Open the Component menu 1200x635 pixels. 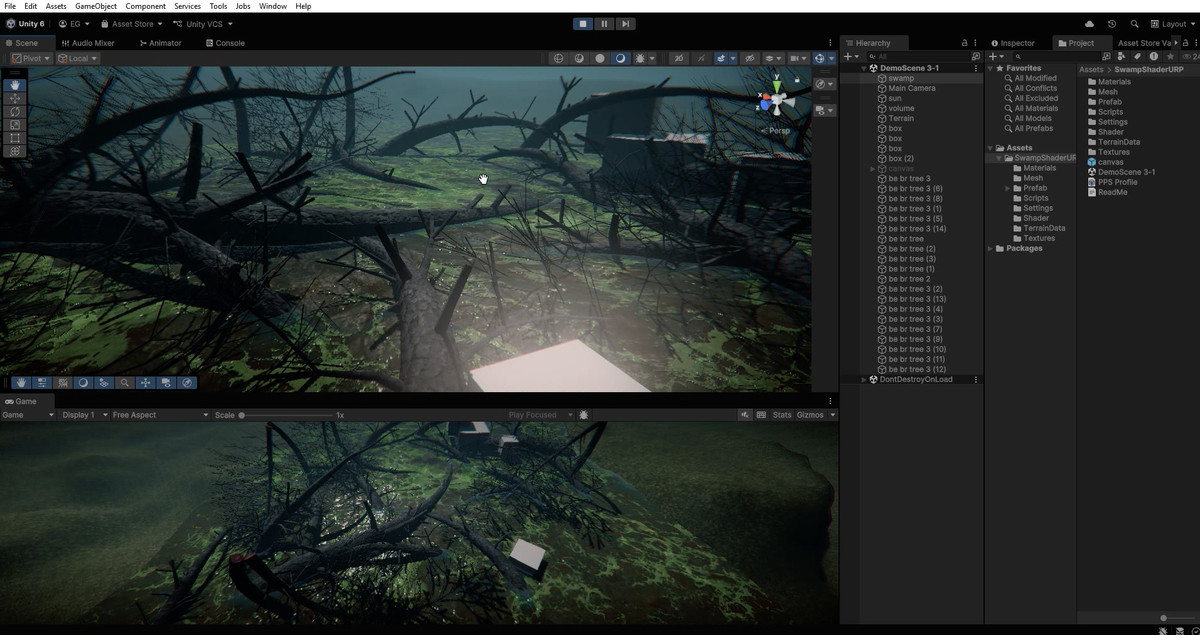pyautogui.click(x=146, y=6)
